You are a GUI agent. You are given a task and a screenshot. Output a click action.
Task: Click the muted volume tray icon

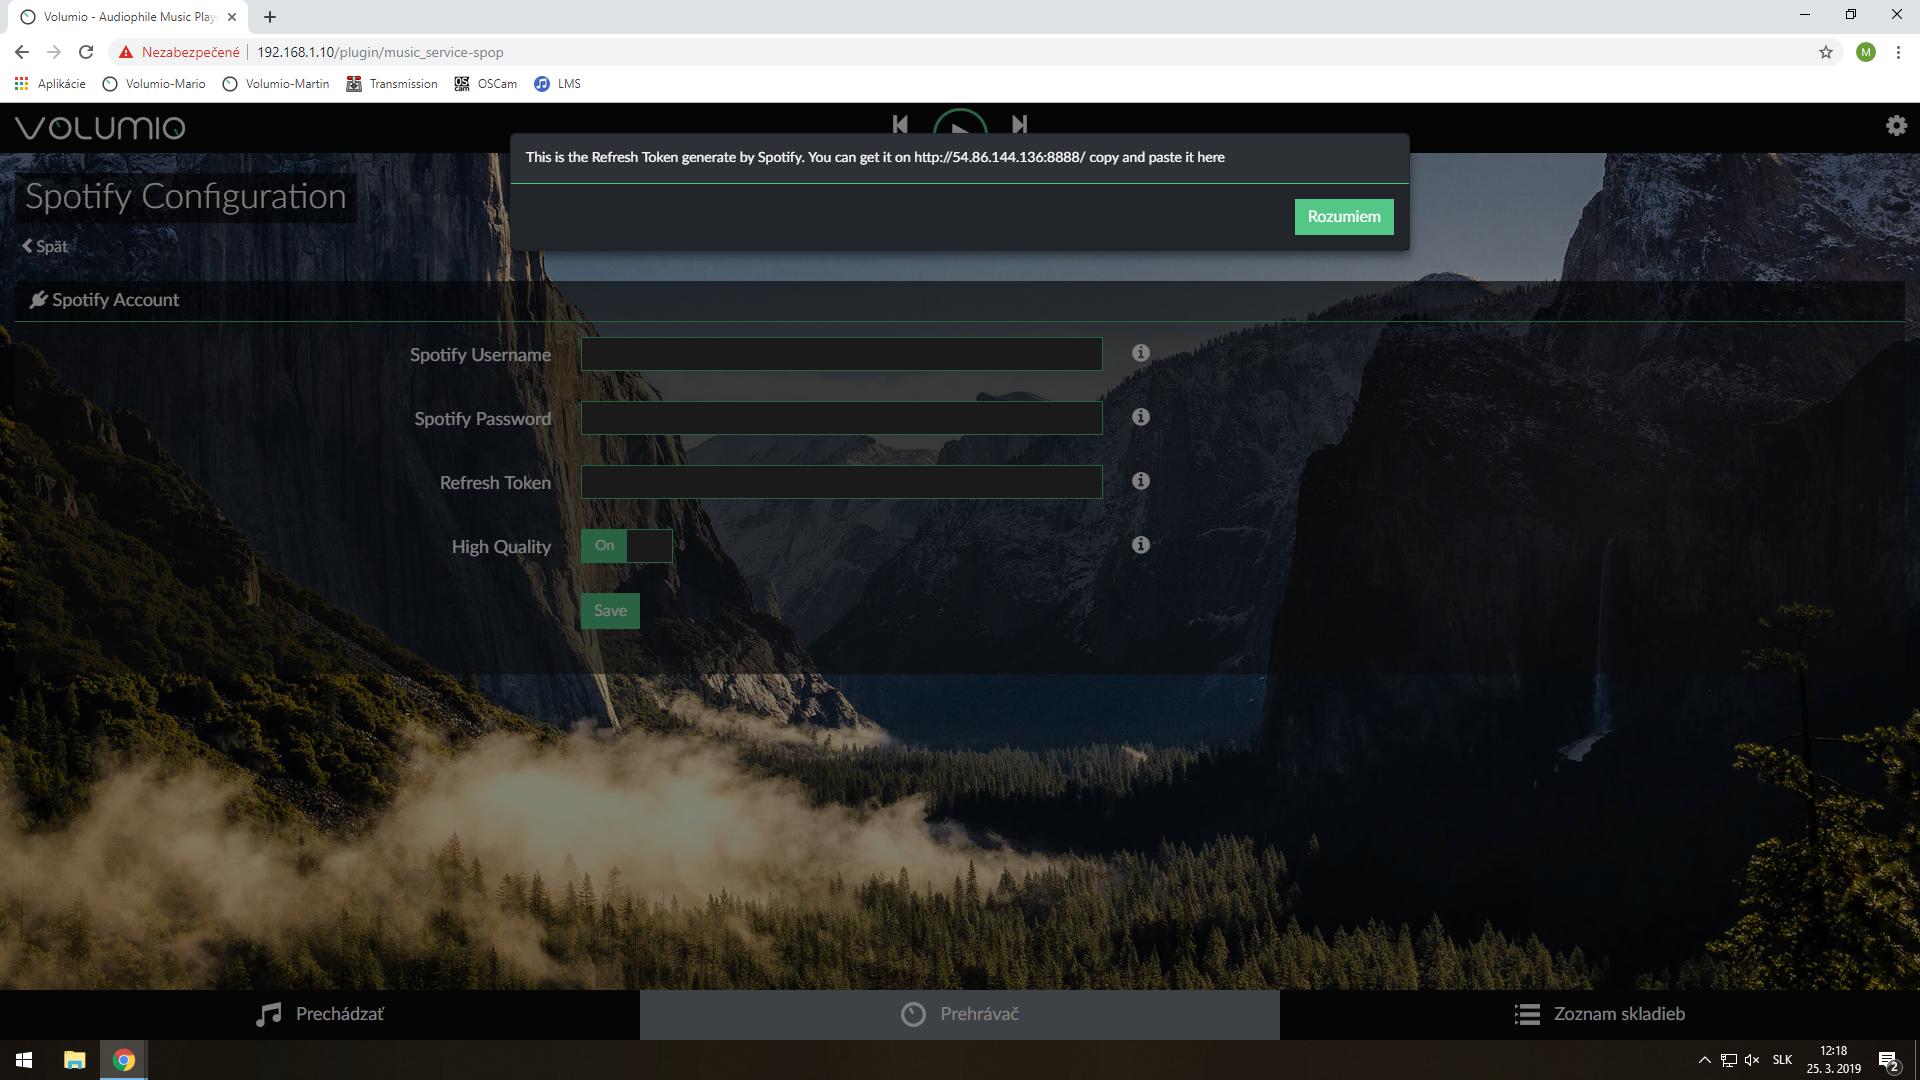click(x=1752, y=1060)
